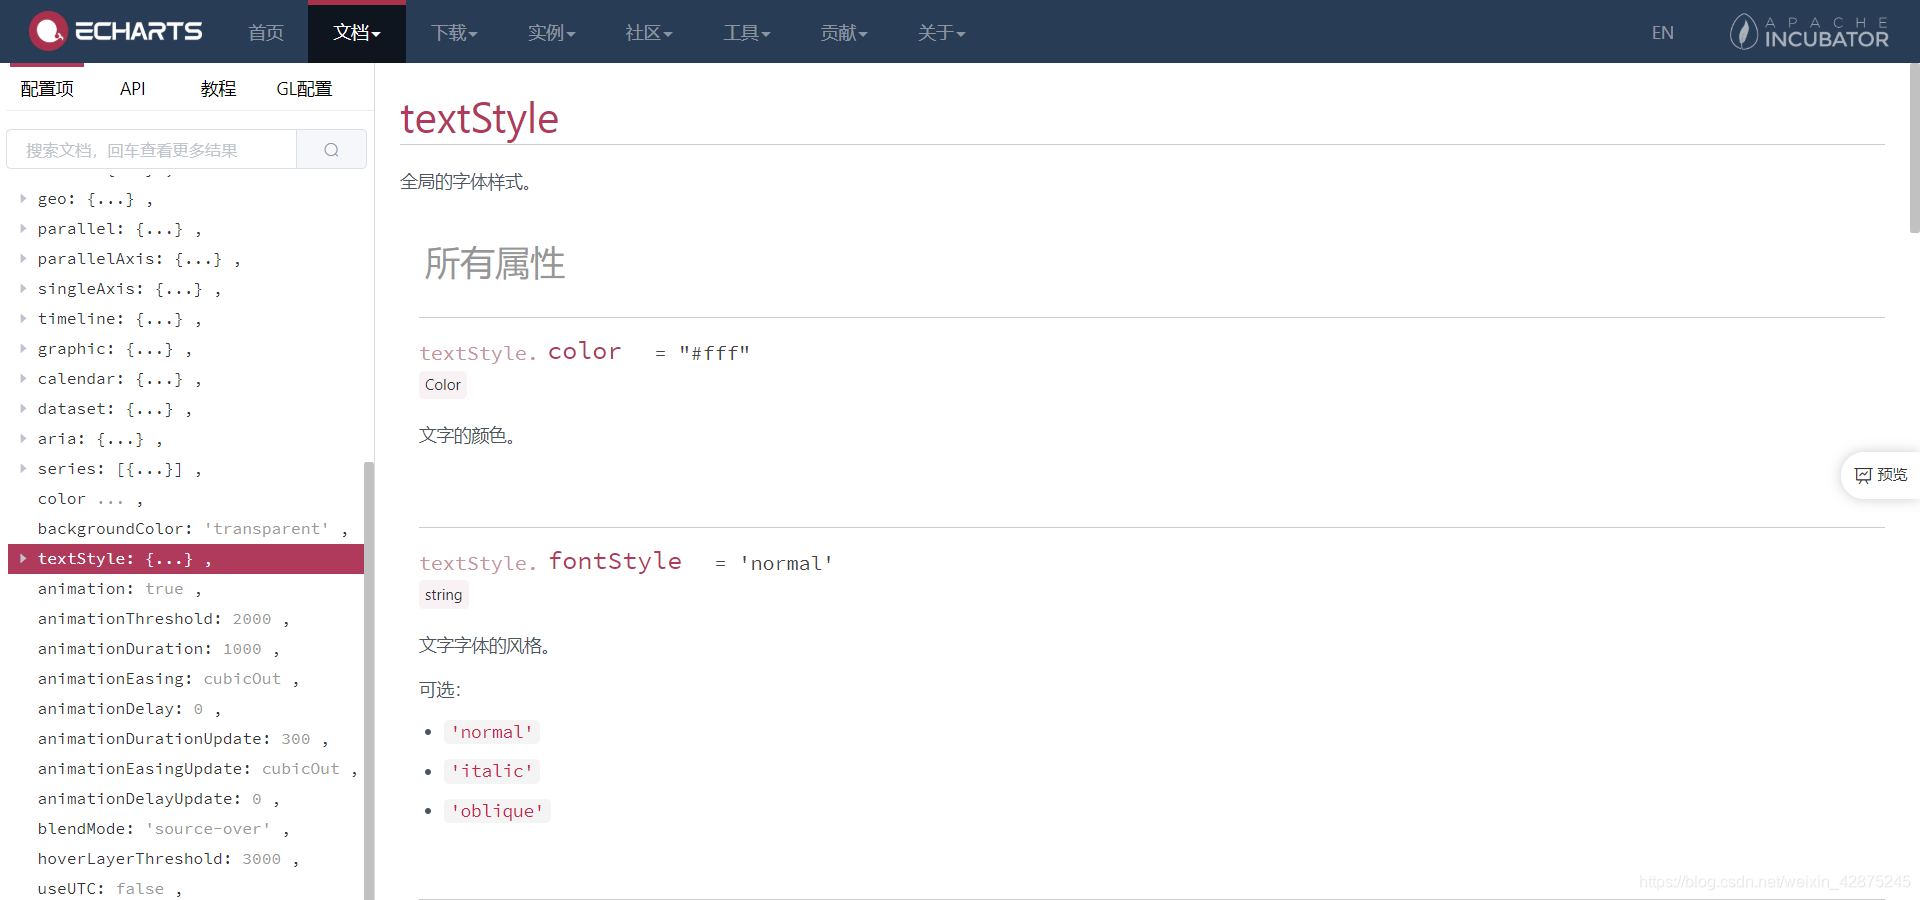The height and width of the screenshot is (900, 1920).
Task: Select the API tab
Action: pyautogui.click(x=132, y=89)
